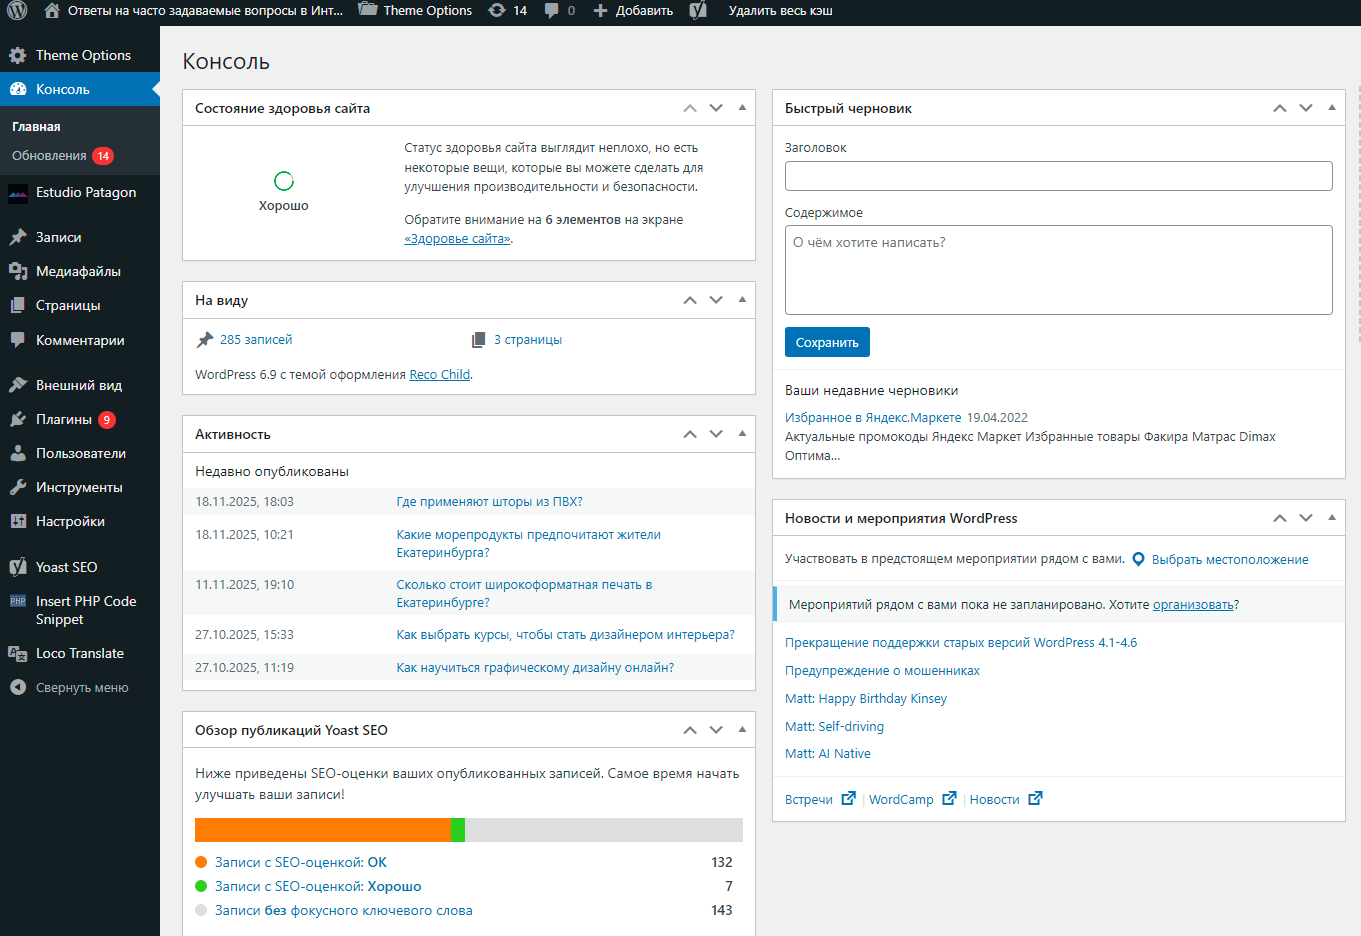Move the At a Glance widget down
1361x936 pixels.
[x=716, y=300]
